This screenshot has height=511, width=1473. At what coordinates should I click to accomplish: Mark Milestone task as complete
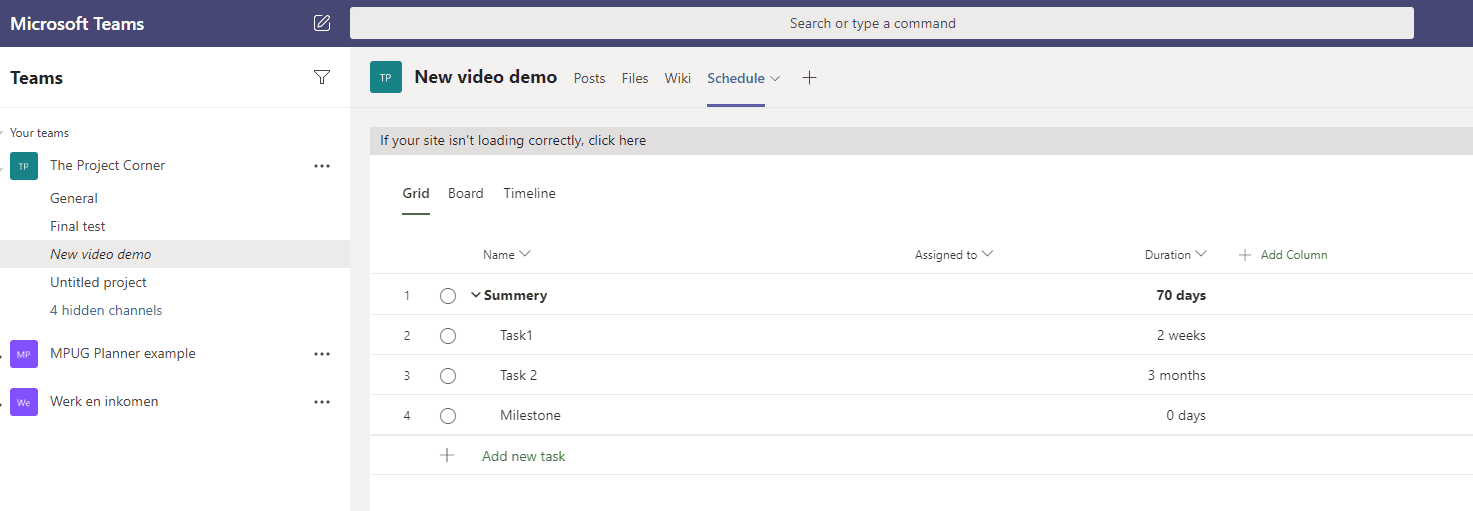coord(448,416)
